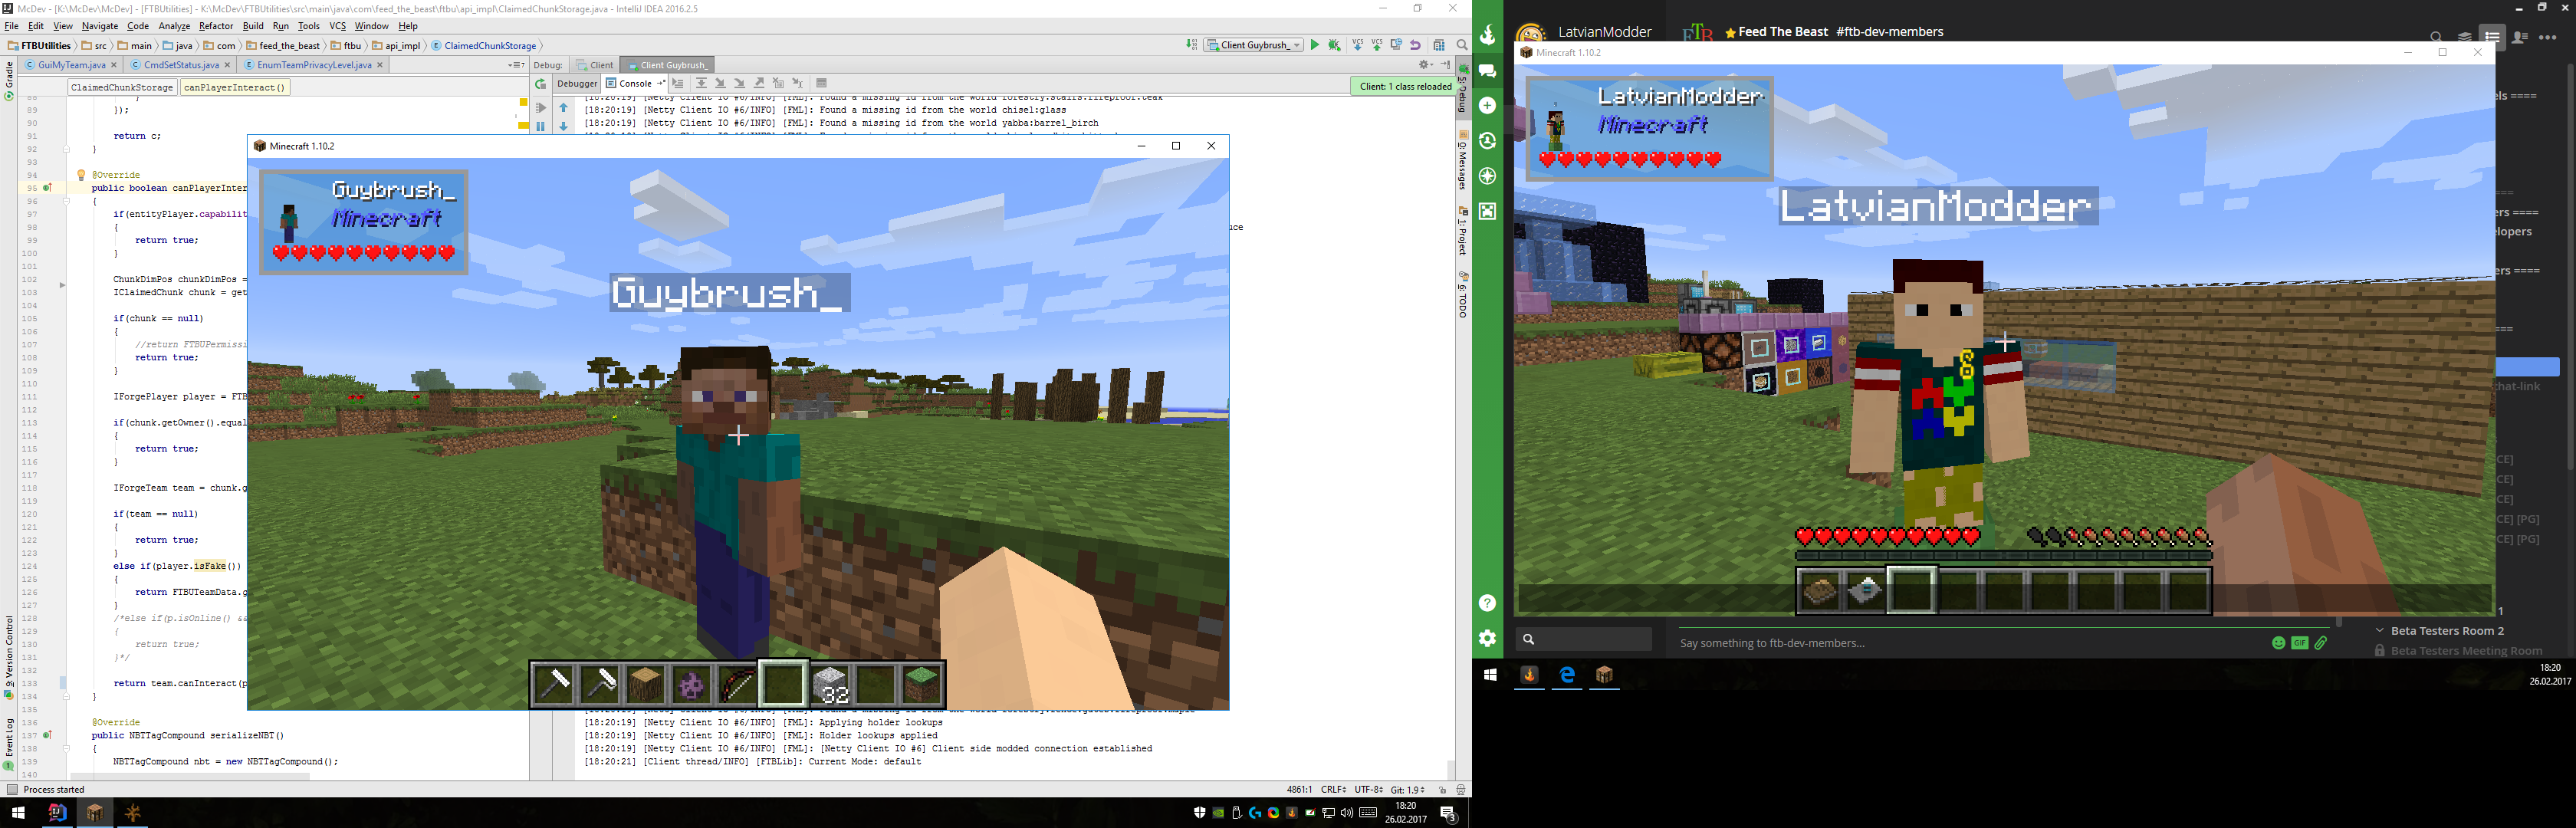The image size is (2576, 828).
Task: Open search everywhere magnifier in IntelliJ
Action: pos(1462,45)
